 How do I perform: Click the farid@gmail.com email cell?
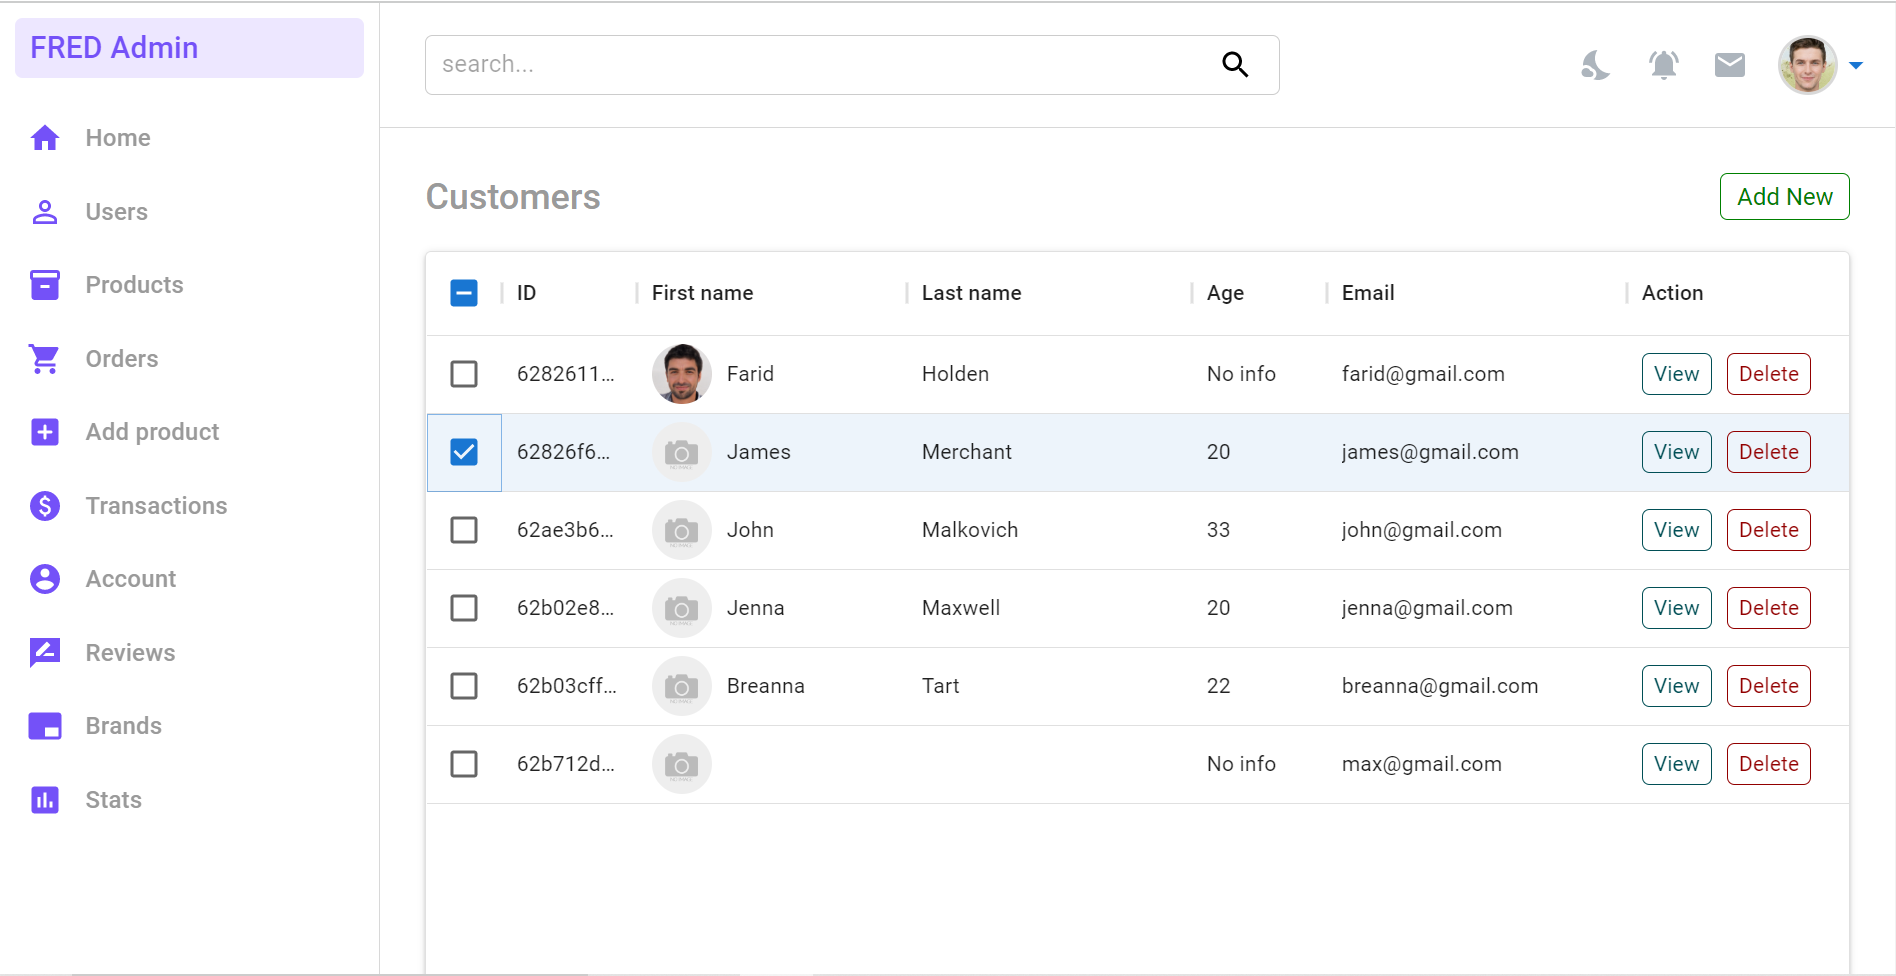1423,374
